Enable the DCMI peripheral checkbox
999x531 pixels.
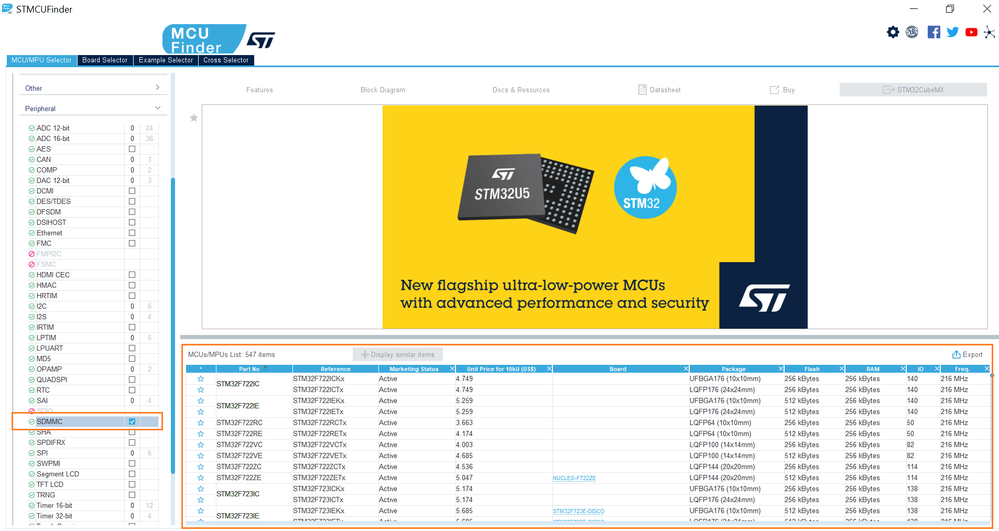pyautogui.click(x=132, y=191)
